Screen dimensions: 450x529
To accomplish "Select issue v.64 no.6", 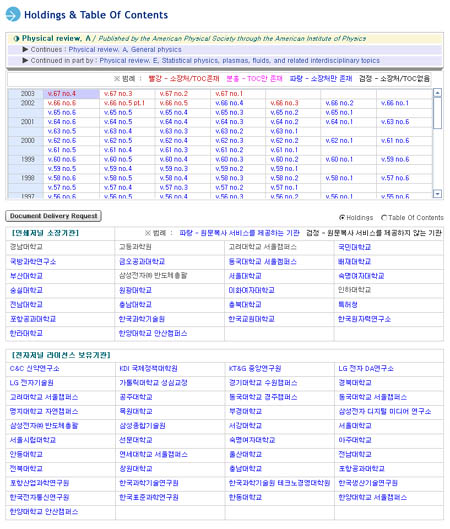I will (x=62, y=122).
